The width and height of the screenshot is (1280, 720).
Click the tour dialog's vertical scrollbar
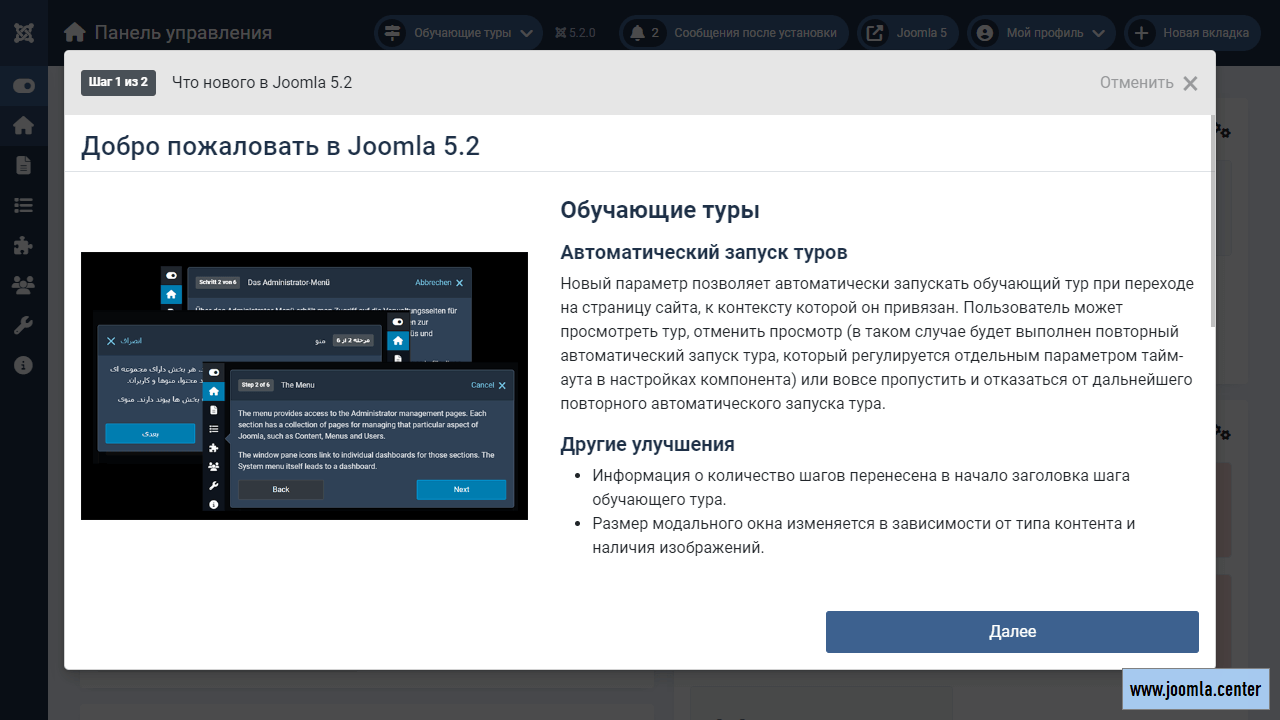[1214, 221]
